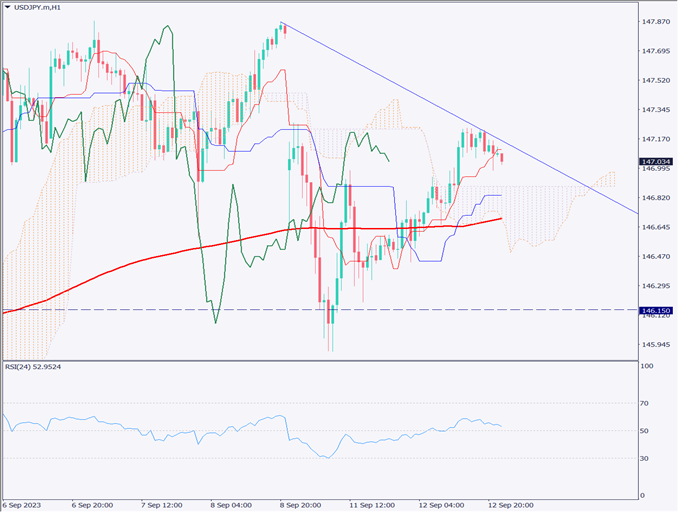Click the 6 Sep 2023 date label

coord(22,504)
